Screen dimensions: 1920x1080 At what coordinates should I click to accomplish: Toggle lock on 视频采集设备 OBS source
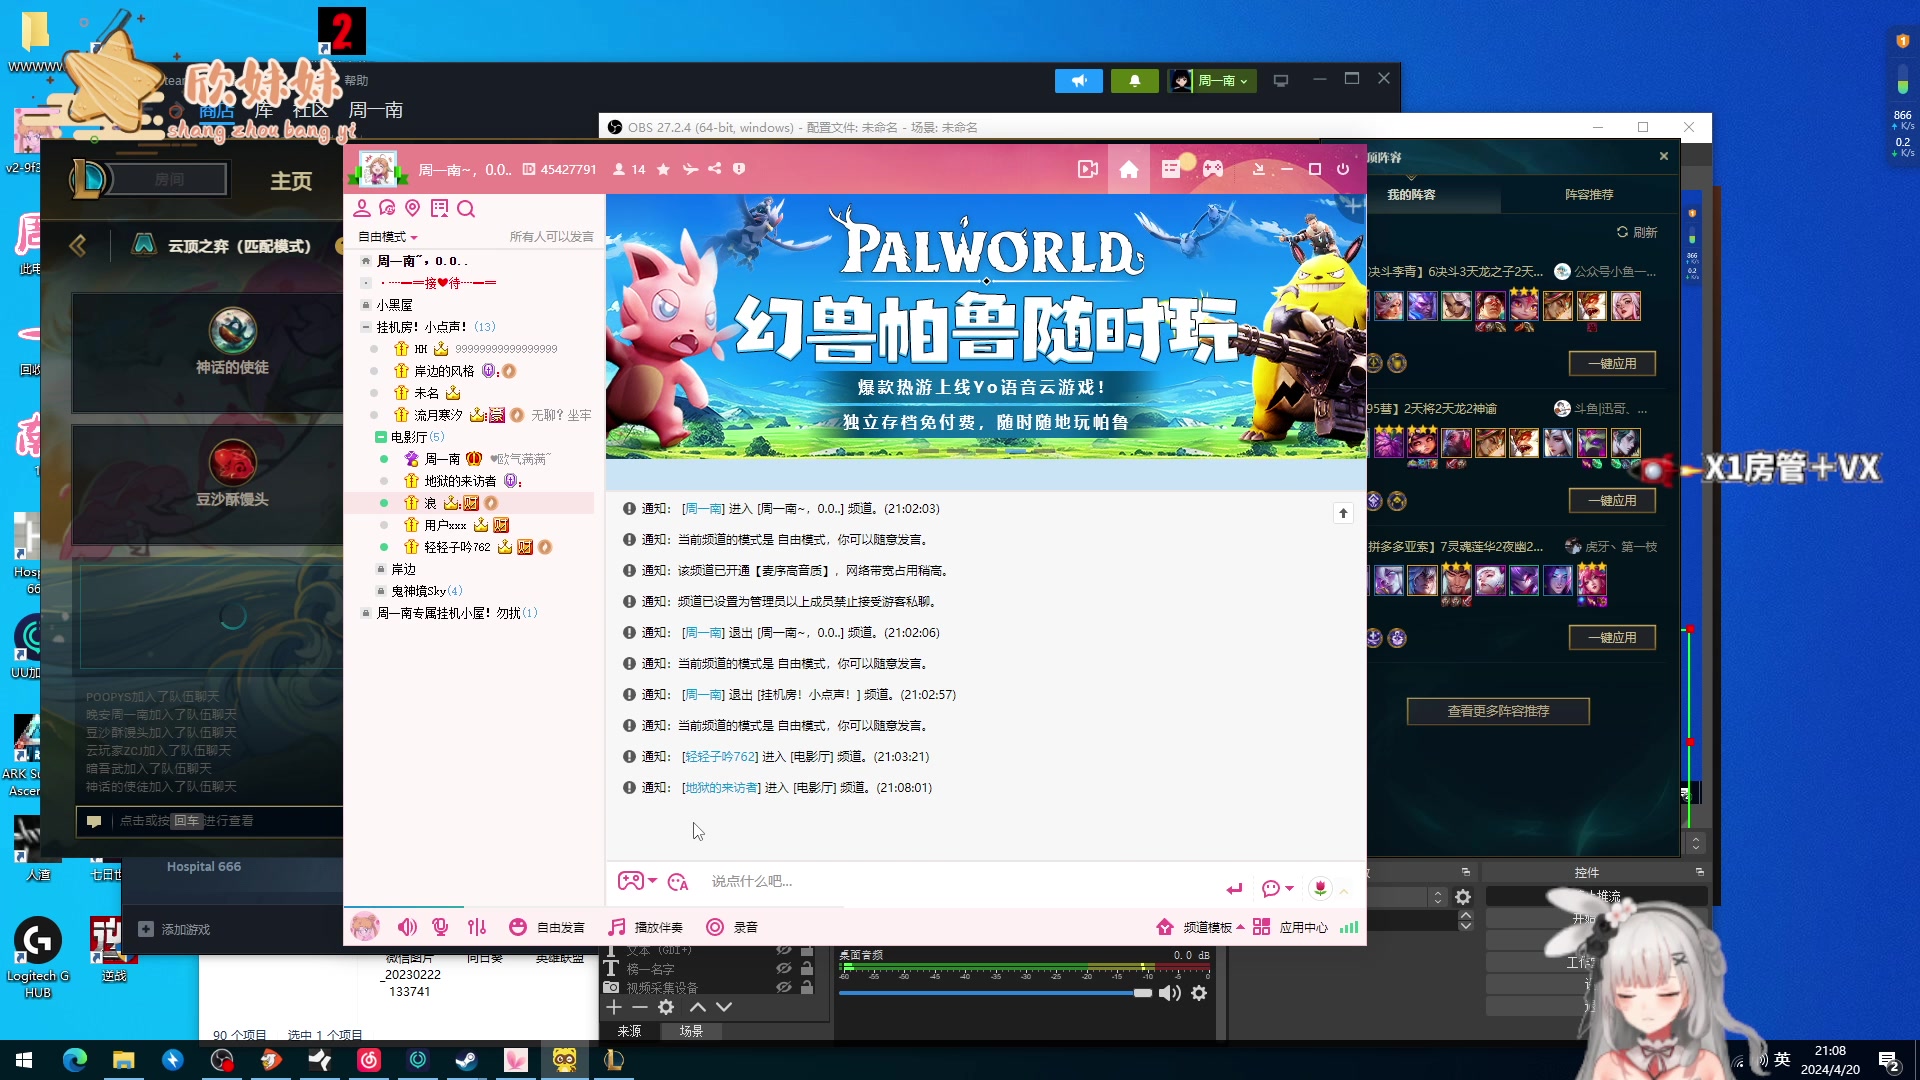(807, 987)
